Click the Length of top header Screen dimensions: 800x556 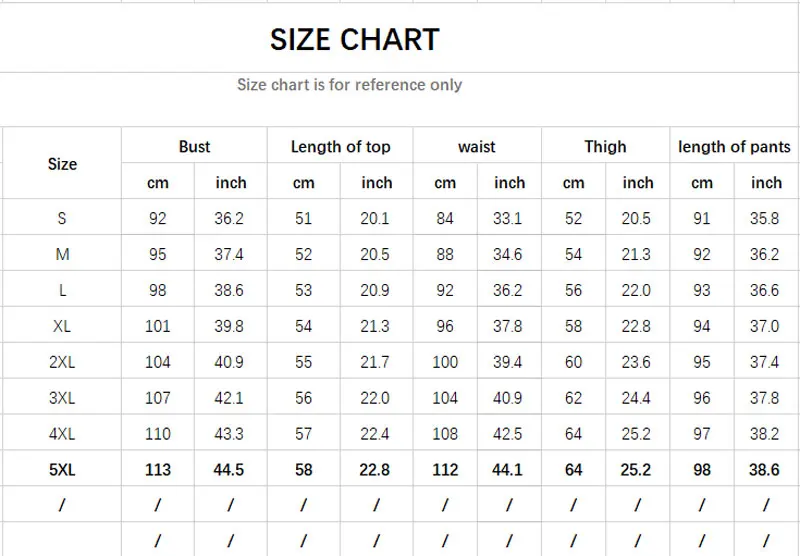pos(340,147)
